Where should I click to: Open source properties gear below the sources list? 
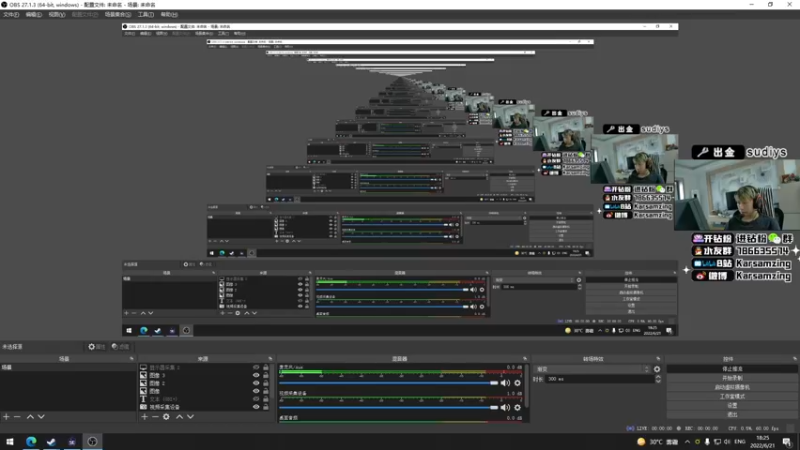166,417
